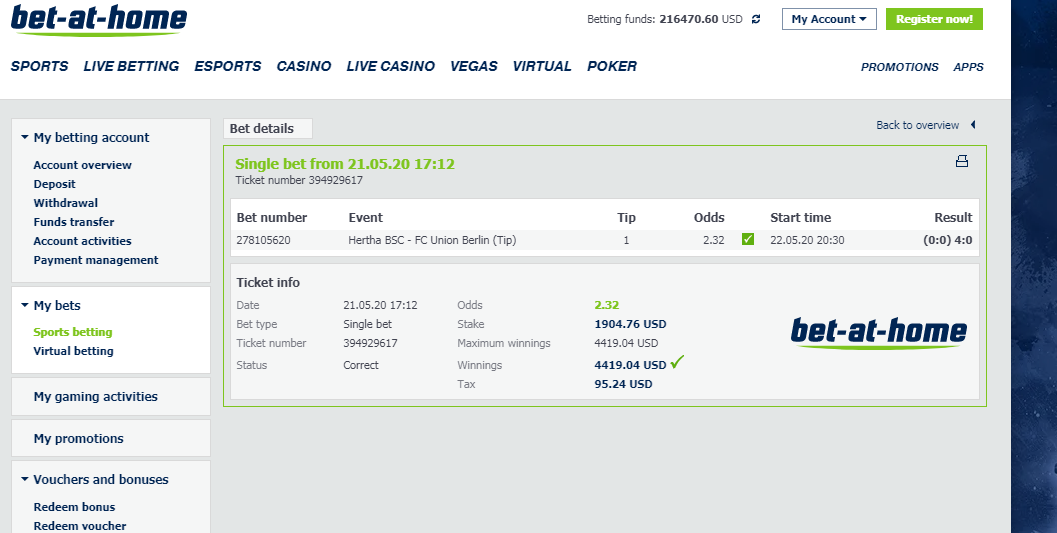Click Back to overview link
This screenshot has height=533, width=1057.
coord(917,125)
